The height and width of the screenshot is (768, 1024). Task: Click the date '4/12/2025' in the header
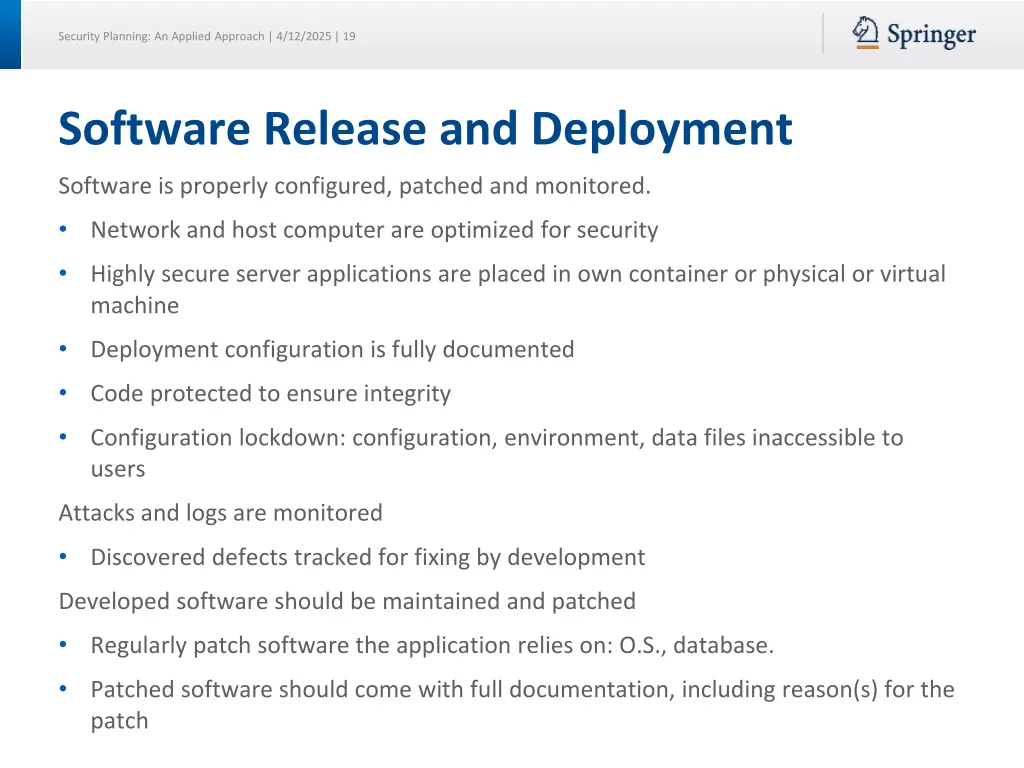point(304,37)
